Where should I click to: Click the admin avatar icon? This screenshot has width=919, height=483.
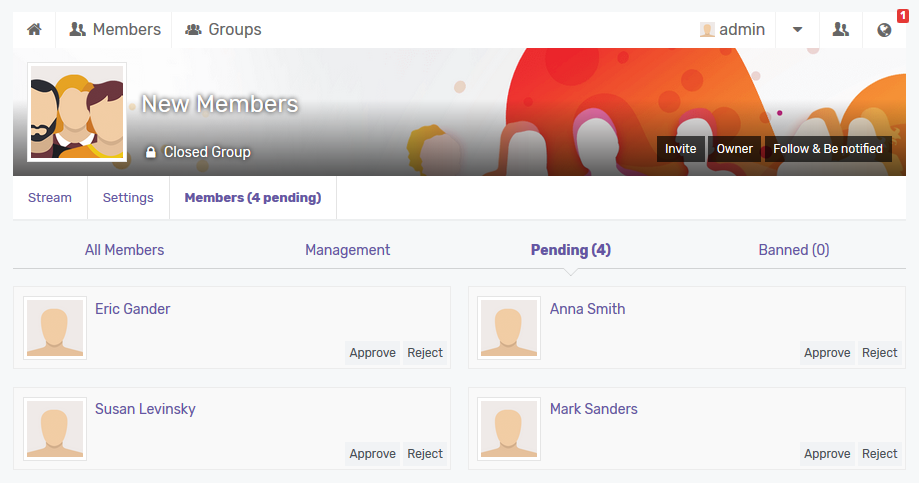(707, 29)
